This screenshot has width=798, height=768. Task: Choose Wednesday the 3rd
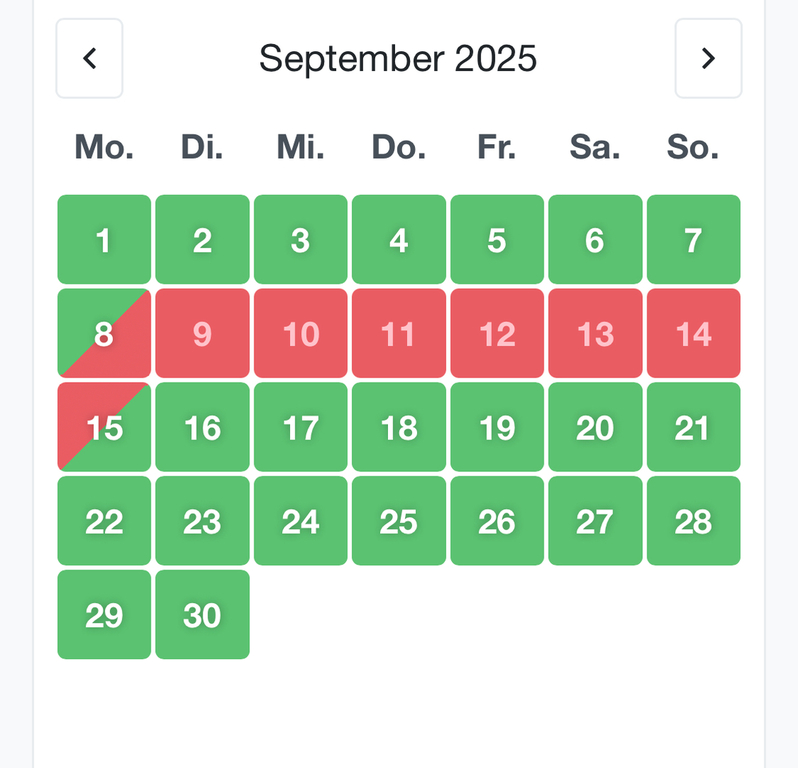[300, 240]
